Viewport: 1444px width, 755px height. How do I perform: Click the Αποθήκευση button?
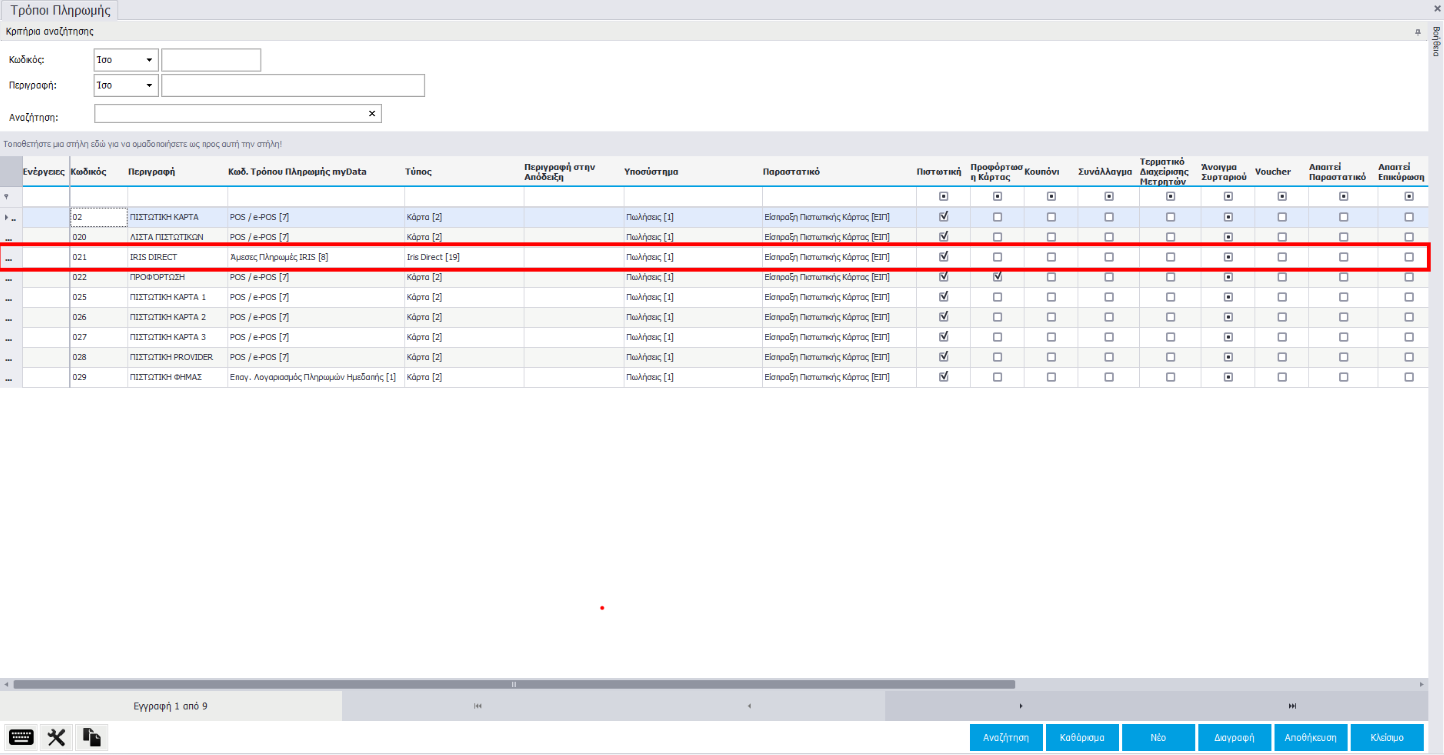pos(1310,737)
